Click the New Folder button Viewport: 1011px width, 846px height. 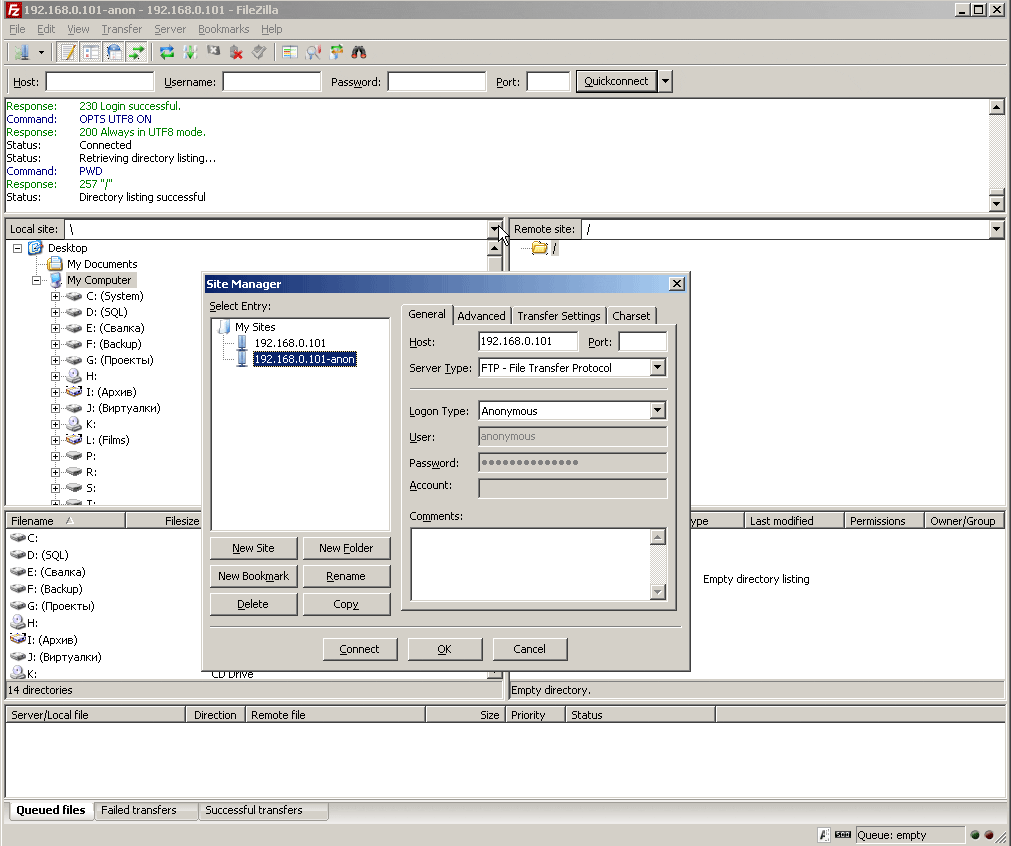coord(346,548)
